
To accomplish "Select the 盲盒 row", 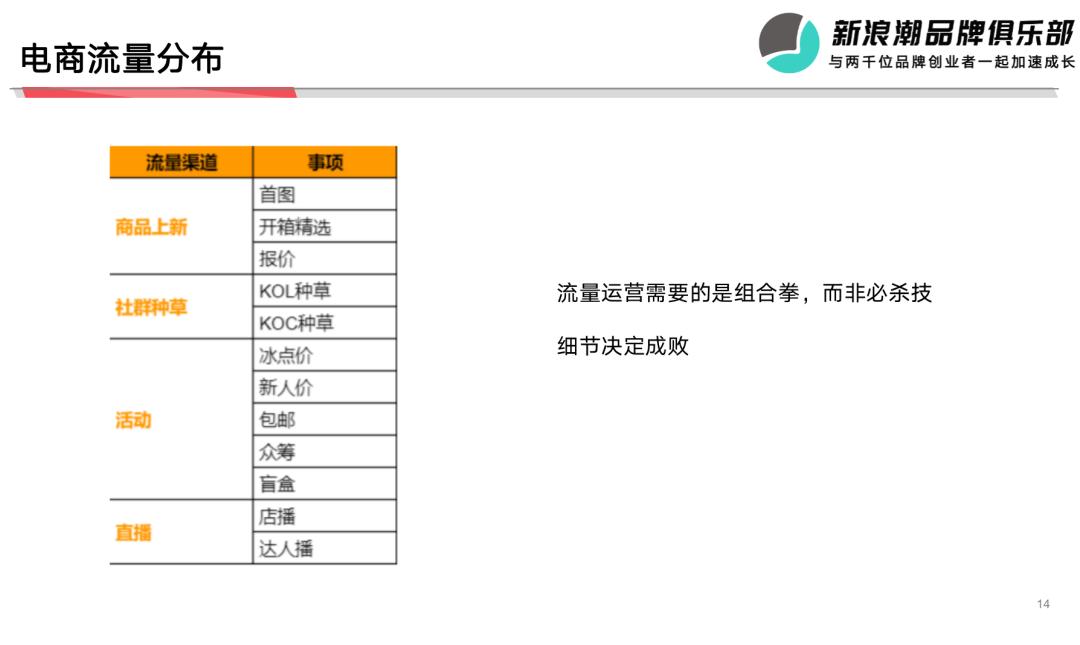I will [322, 482].
